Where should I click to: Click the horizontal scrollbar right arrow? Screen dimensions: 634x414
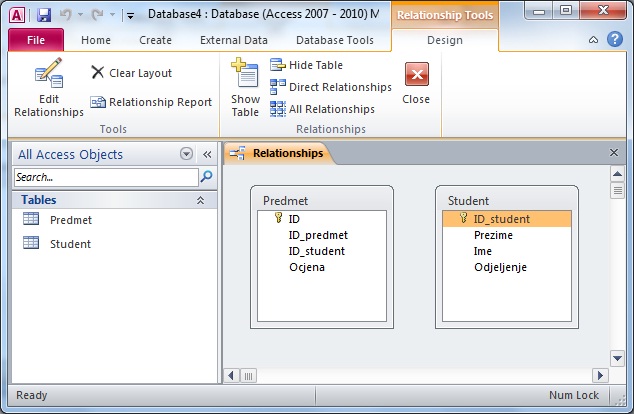click(x=600, y=376)
